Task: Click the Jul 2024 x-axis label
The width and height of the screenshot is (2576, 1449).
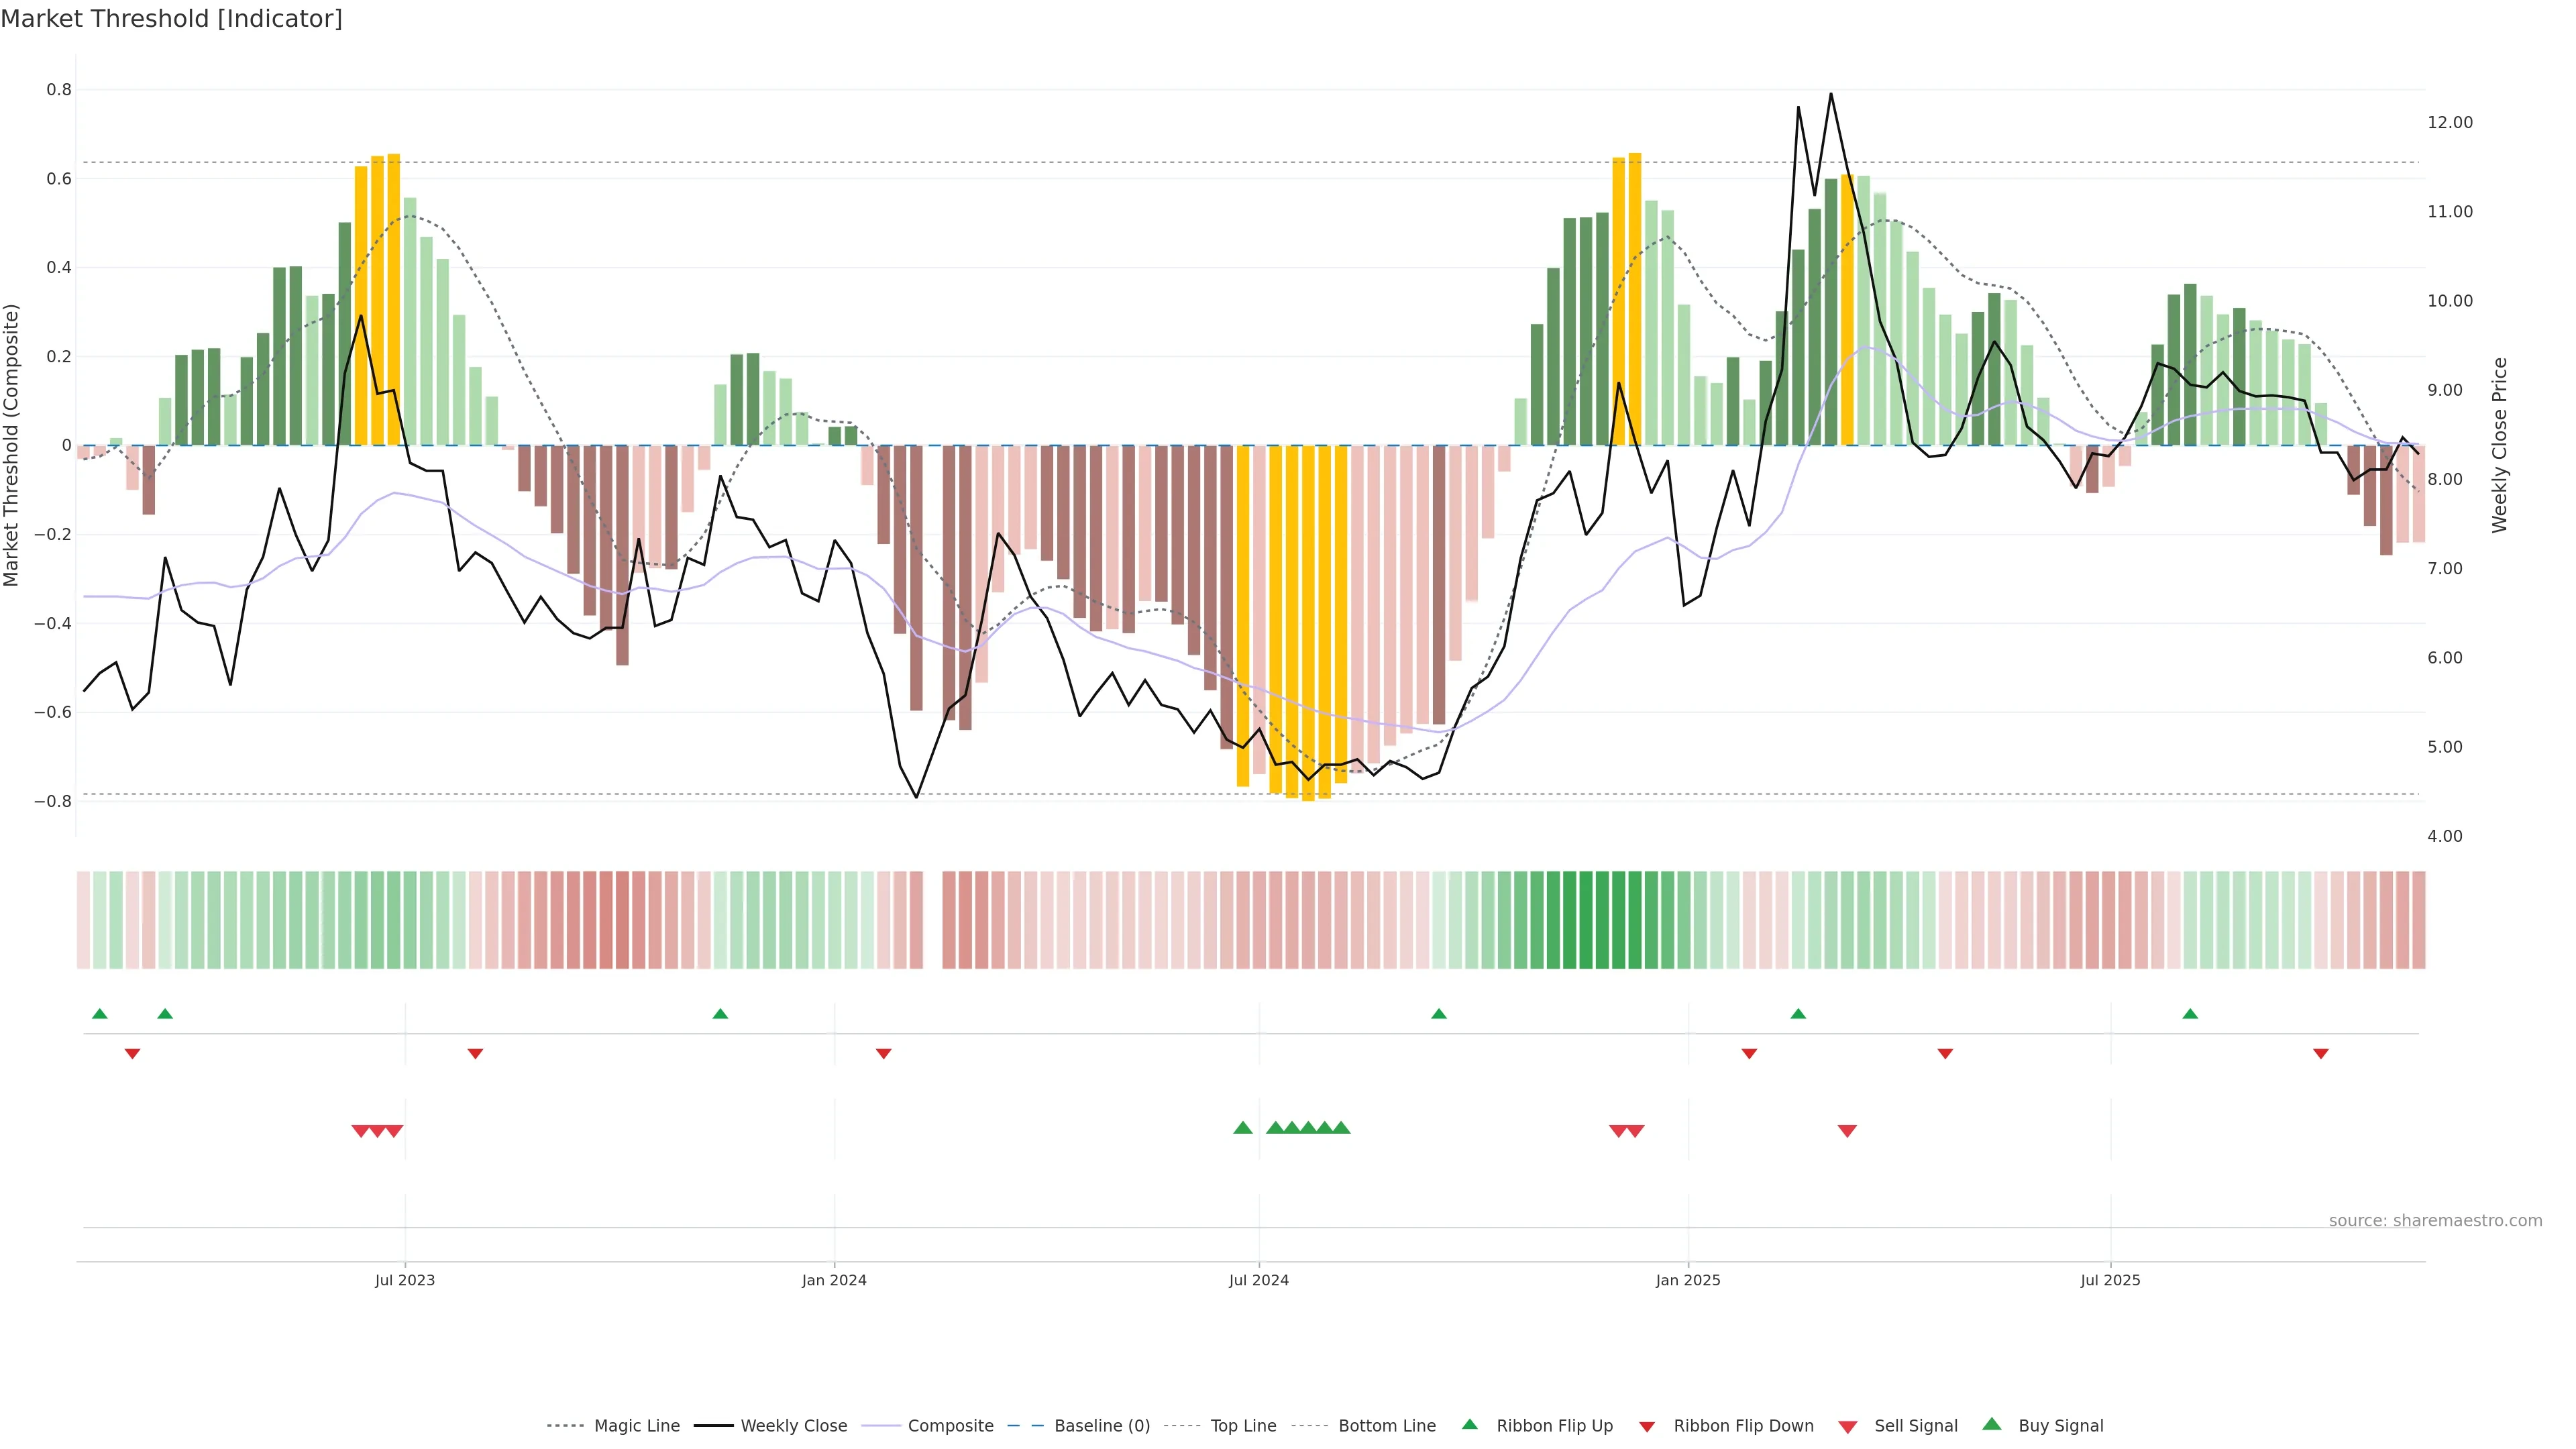Action: click(1259, 1280)
